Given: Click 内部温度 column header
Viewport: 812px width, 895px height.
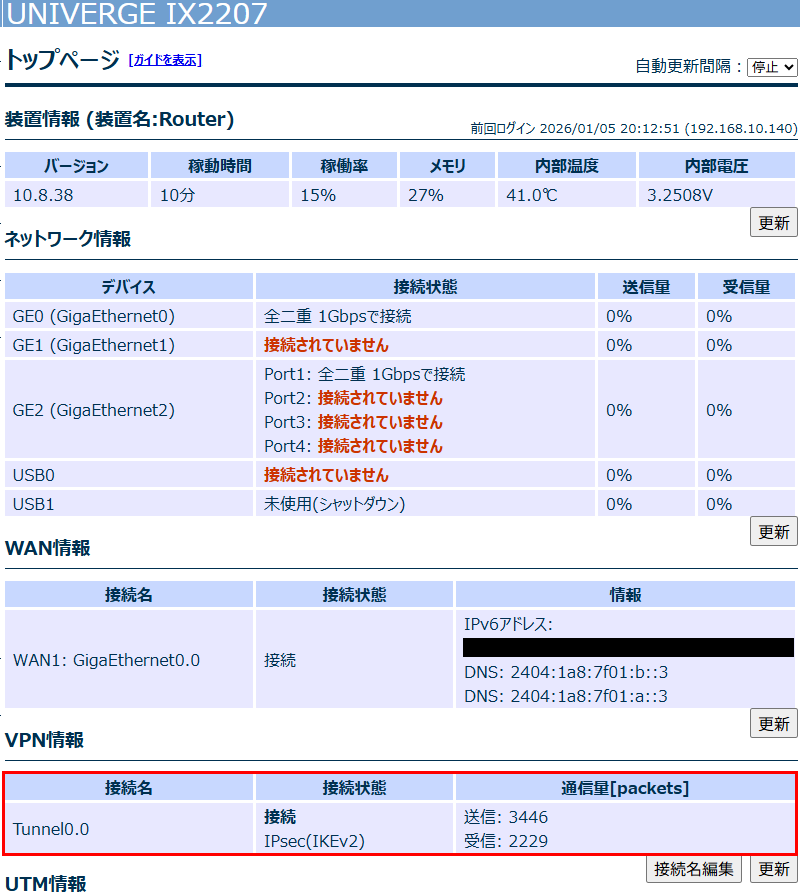Looking at the screenshot, I should click(567, 166).
